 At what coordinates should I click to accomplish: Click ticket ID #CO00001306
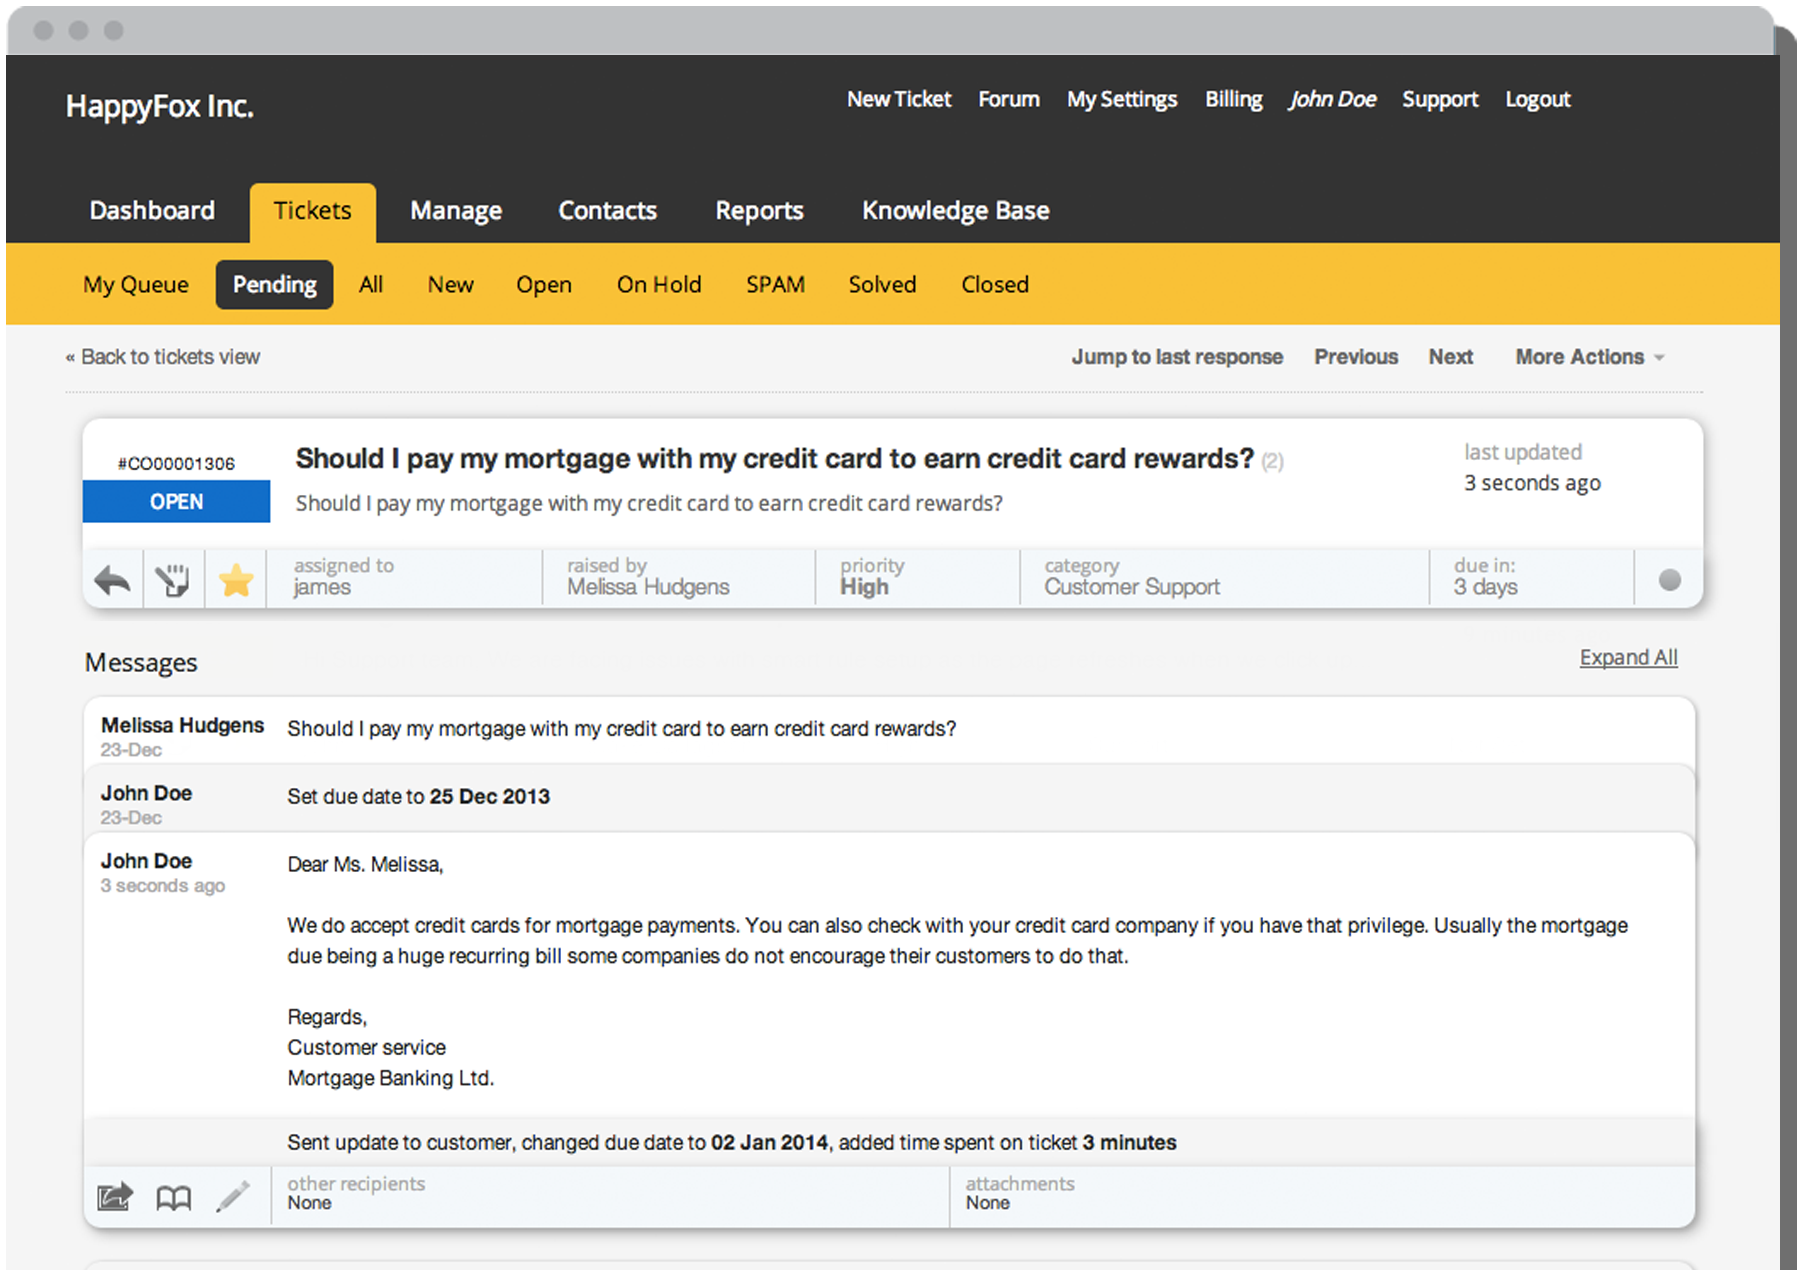(x=176, y=464)
